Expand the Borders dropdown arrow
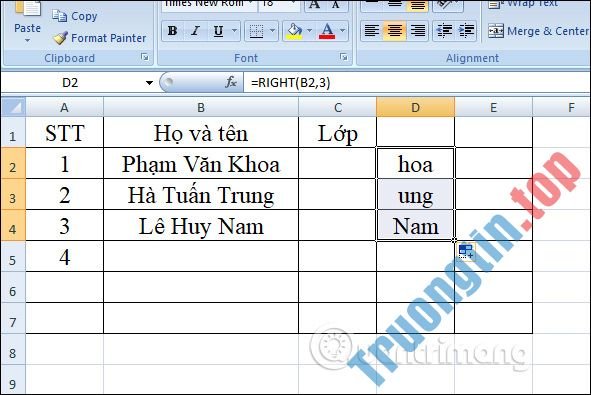The height and width of the screenshot is (395, 591). [273, 31]
